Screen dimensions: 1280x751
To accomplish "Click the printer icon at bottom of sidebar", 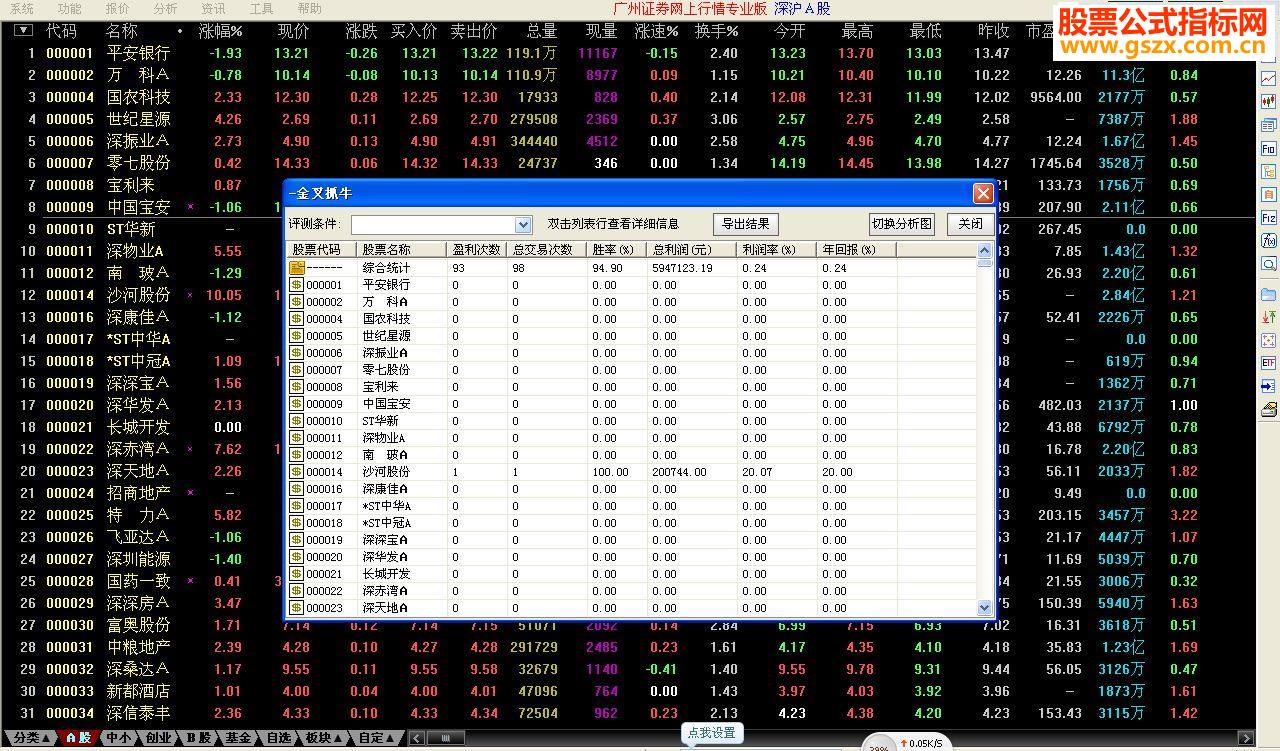I will (1268, 409).
